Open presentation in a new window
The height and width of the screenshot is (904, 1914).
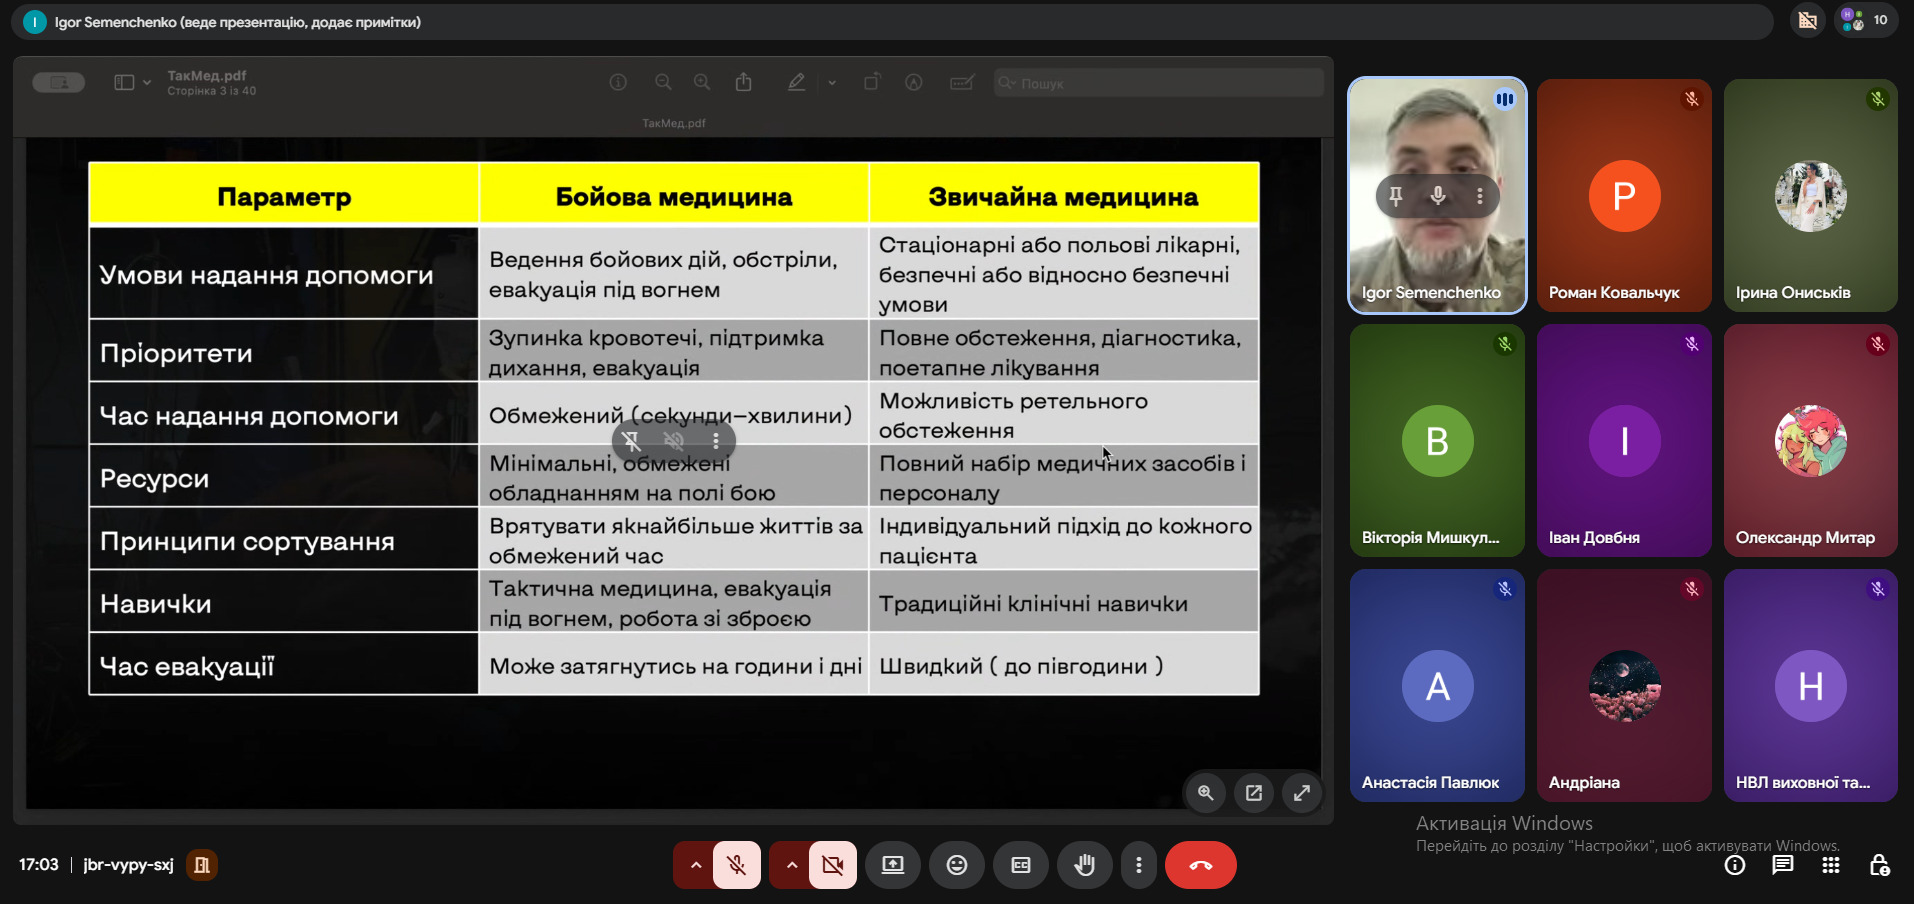click(1254, 793)
